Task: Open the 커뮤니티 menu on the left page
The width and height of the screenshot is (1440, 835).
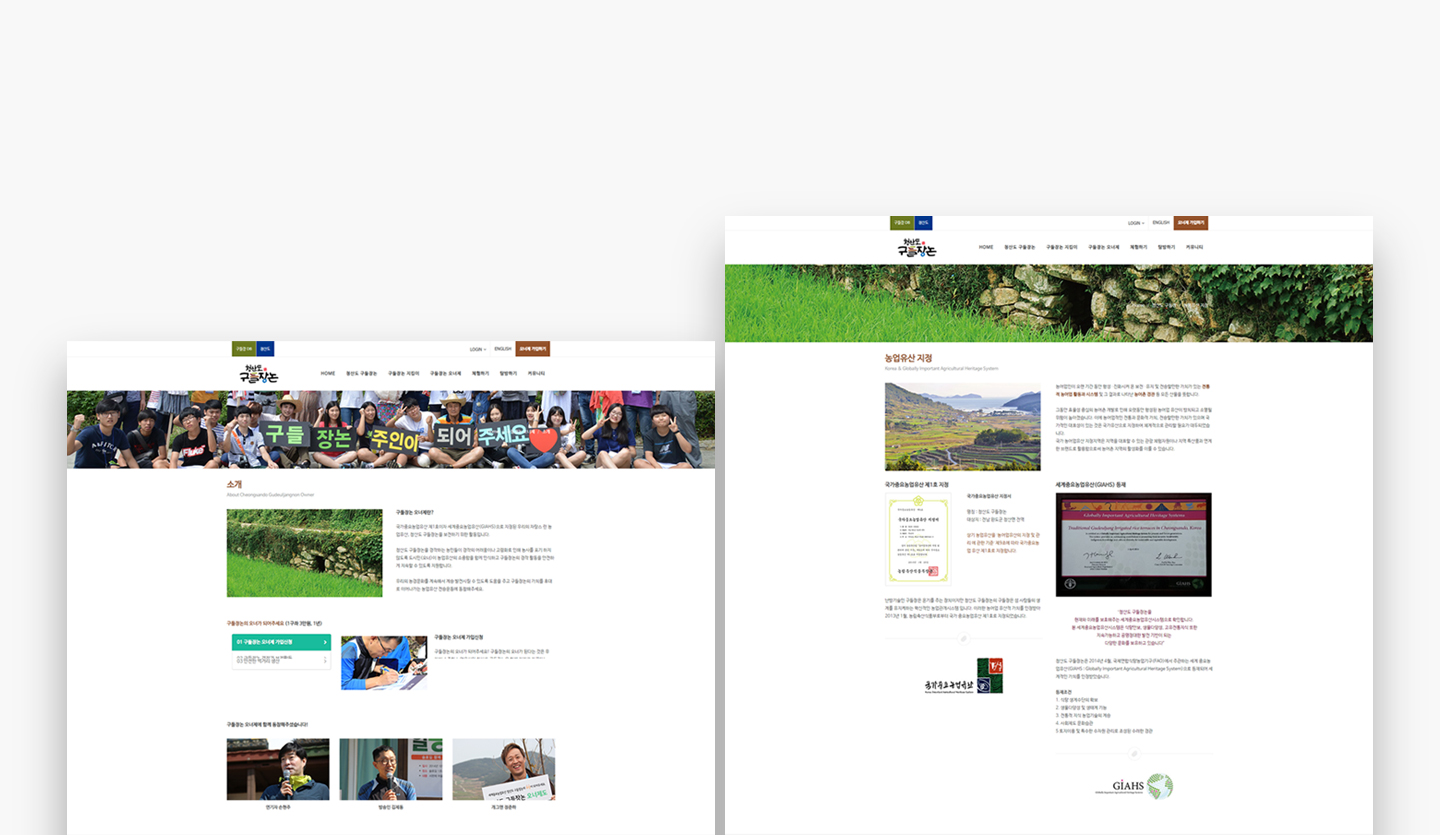Action: 536,373
